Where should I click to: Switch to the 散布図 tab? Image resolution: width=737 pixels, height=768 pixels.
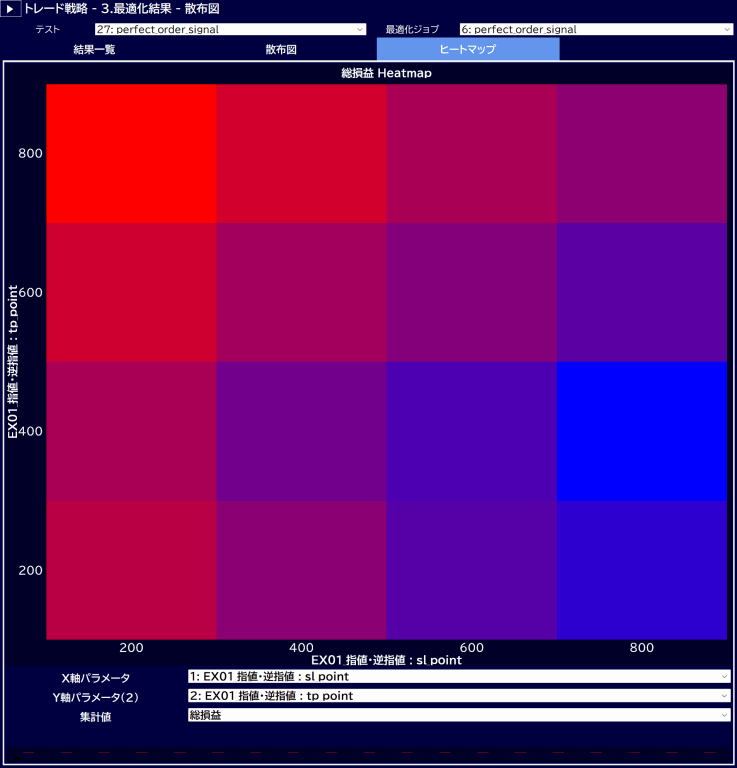[281, 49]
